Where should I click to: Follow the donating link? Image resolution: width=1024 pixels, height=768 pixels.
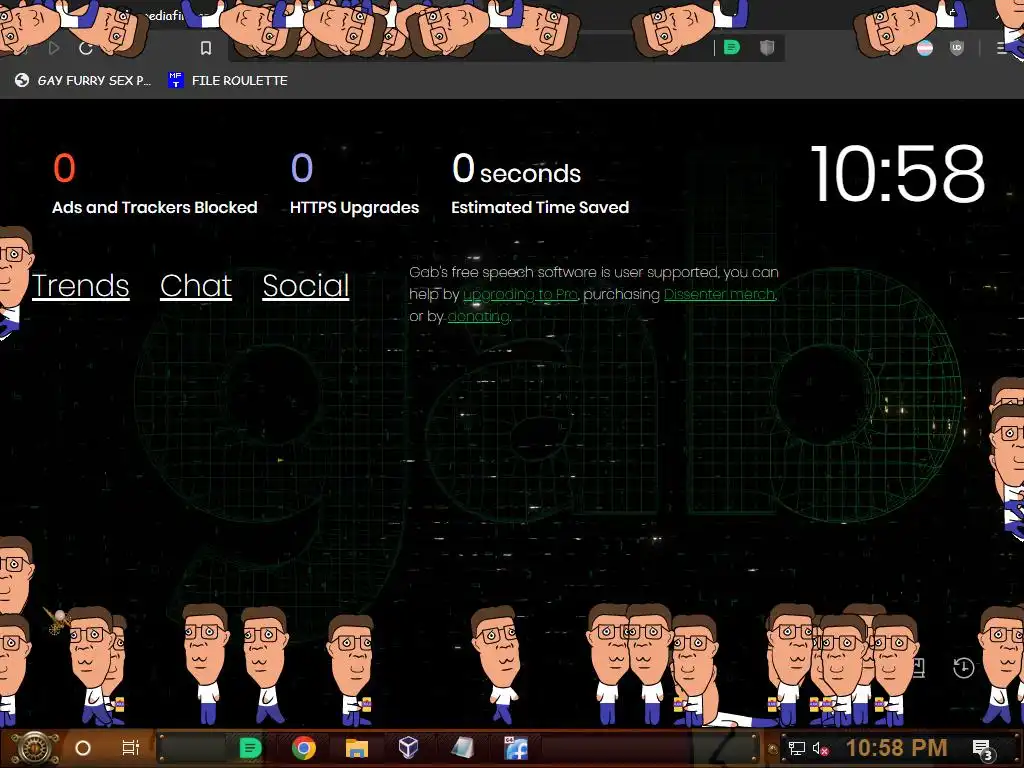[479, 317]
